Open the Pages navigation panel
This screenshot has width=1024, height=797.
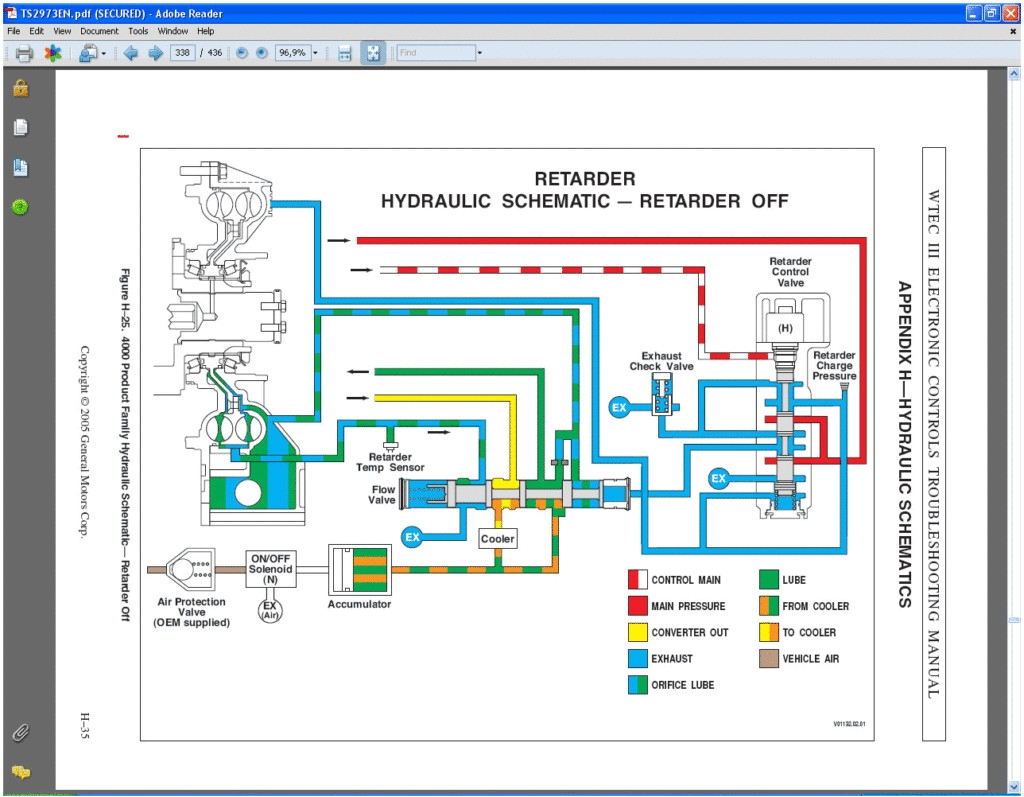pyautogui.click(x=20, y=127)
